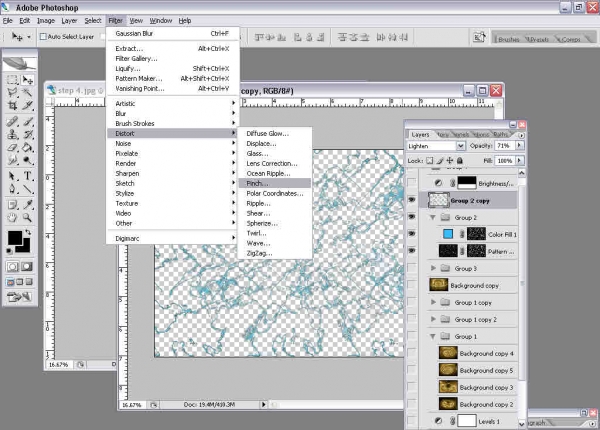This screenshot has width=600, height=430.
Task: Open the Fill slider arrow
Action: (519, 160)
